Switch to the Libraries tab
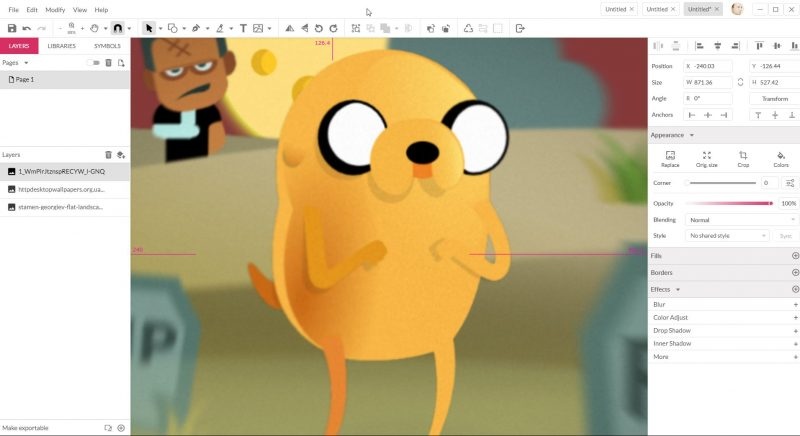The height and width of the screenshot is (436, 800). pos(61,46)
